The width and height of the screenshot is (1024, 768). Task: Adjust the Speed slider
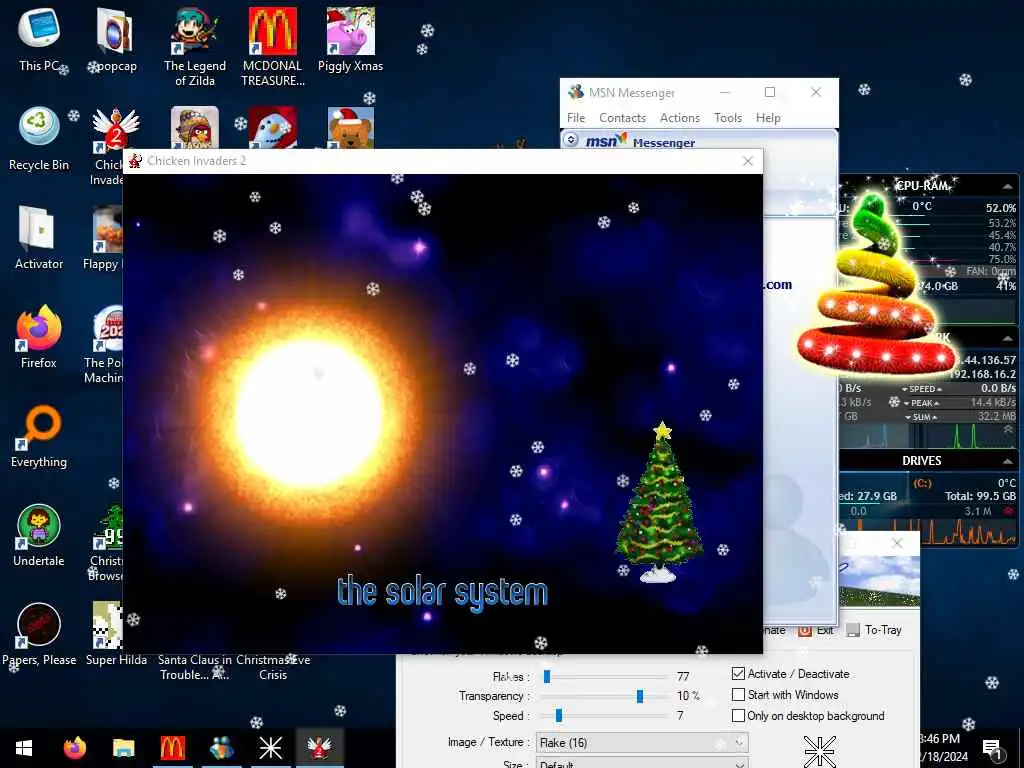pyautogui.click(x=558, y=716)
